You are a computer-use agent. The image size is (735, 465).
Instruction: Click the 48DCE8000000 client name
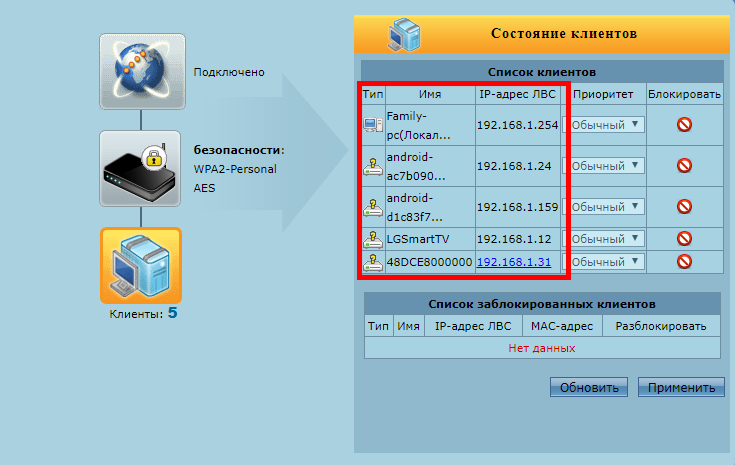click(429, 262)
